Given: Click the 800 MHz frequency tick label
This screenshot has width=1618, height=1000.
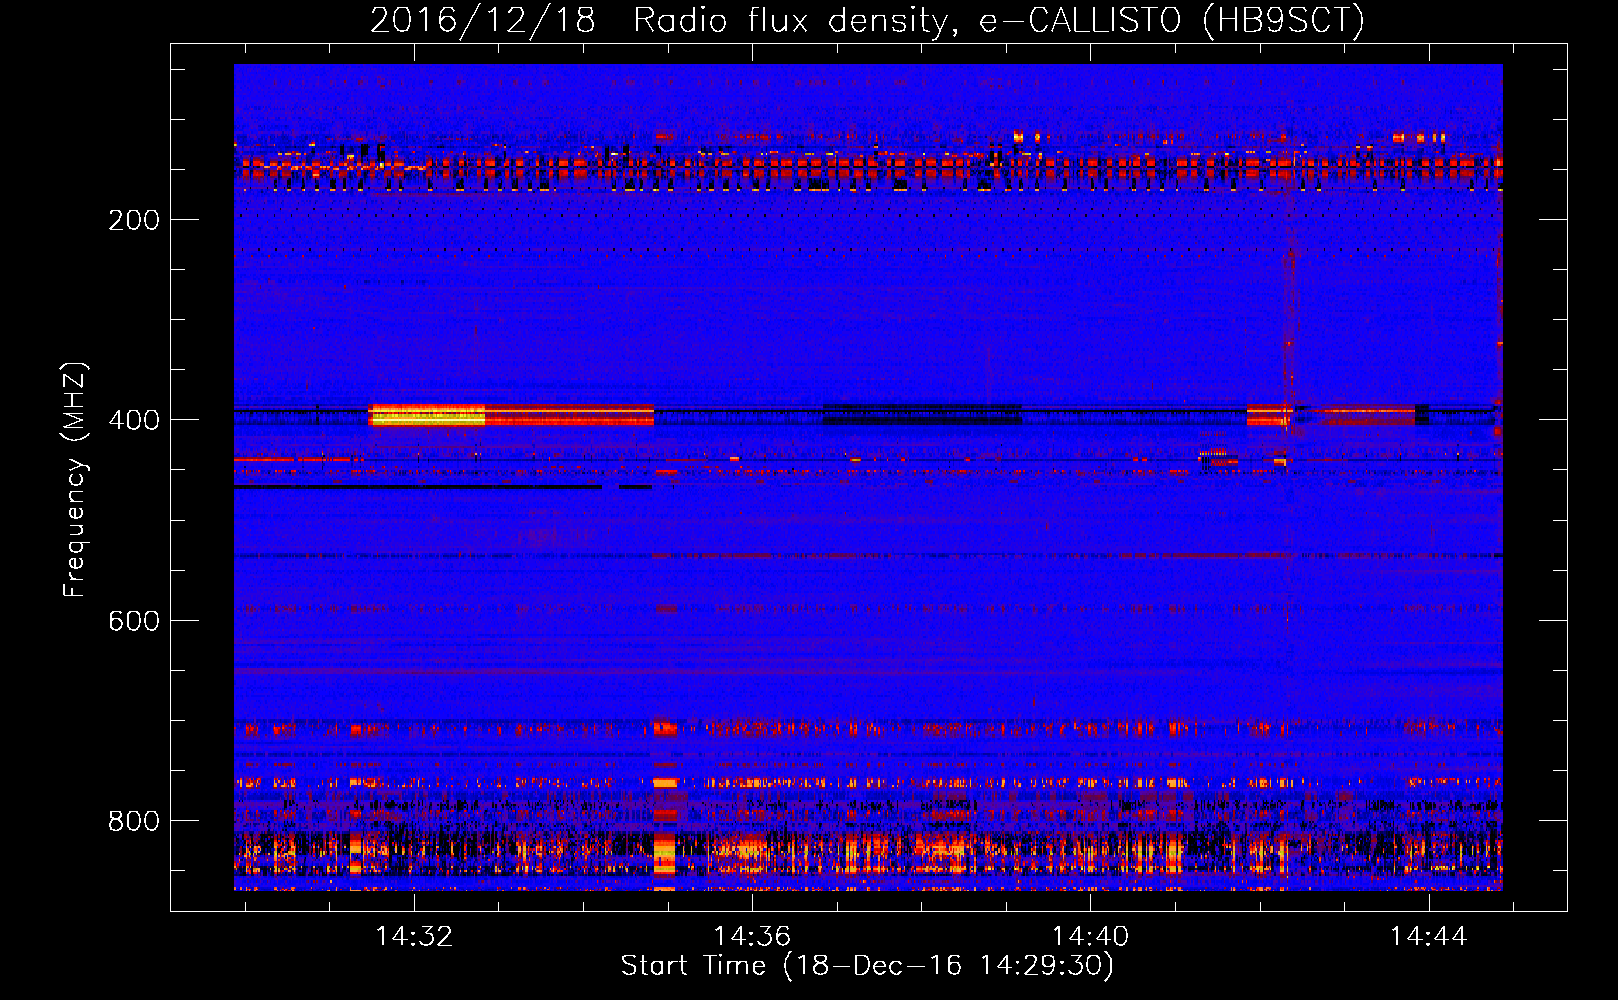Looking at the screenshot, I should (x=134, y=821).
